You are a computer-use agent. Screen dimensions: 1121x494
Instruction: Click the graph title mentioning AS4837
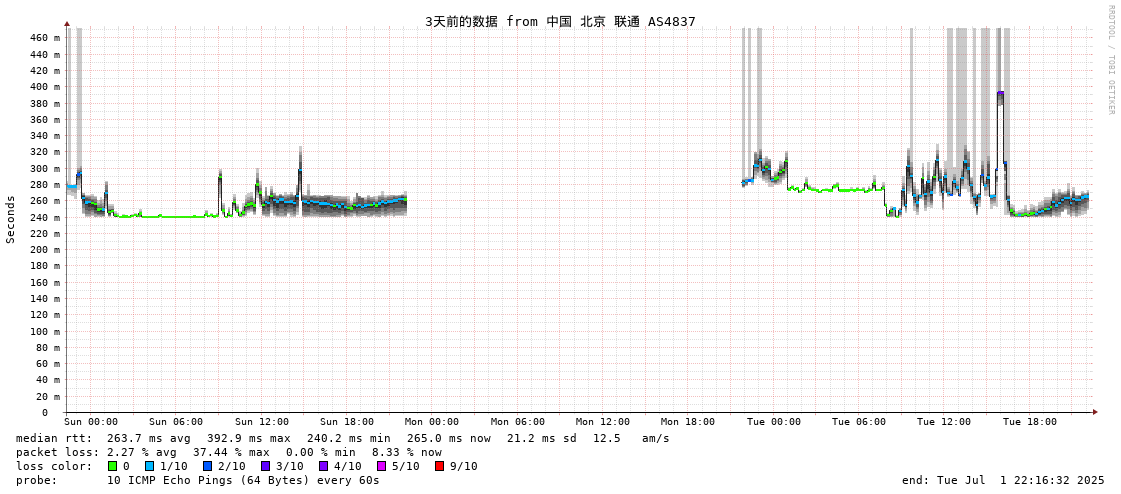[560, 21]
